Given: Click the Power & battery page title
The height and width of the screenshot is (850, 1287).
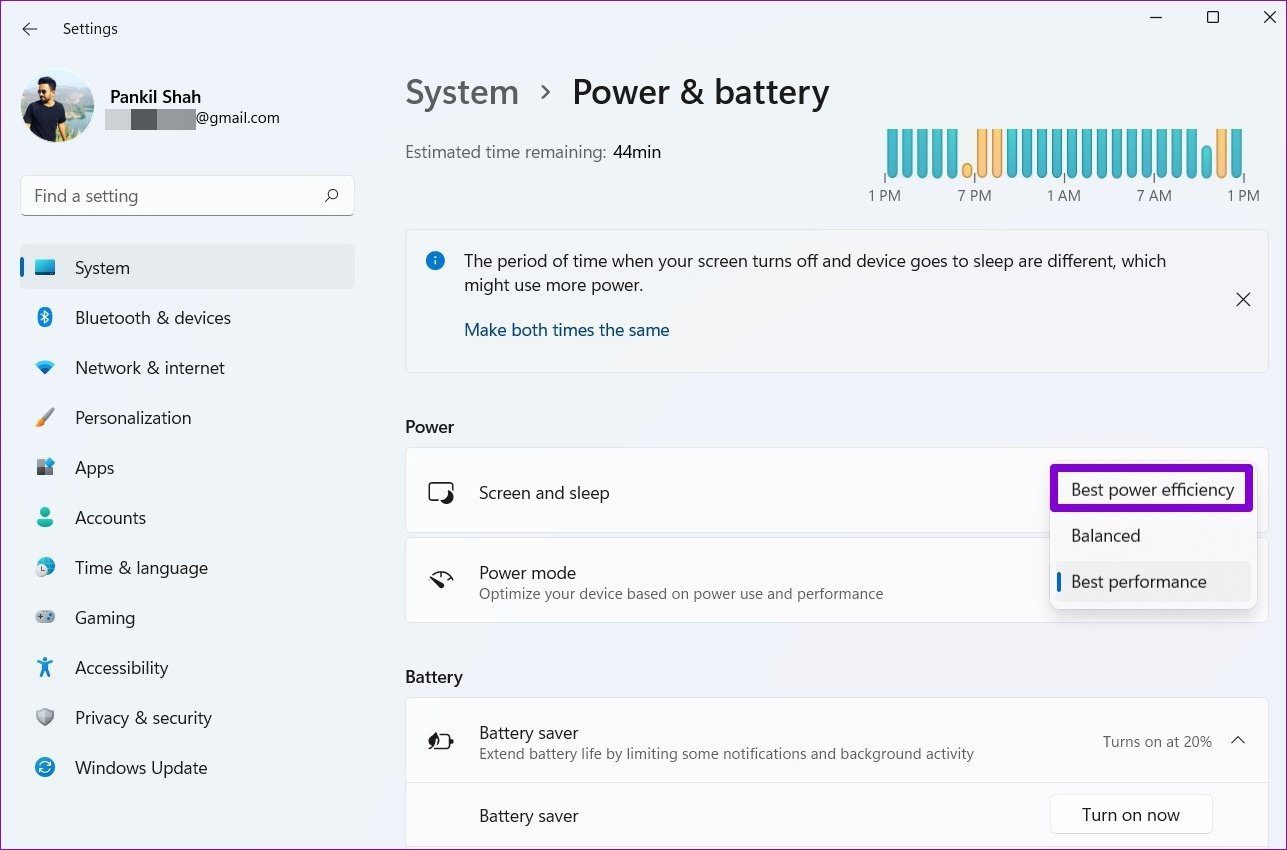Looking at the screenshot, I should [700, 93].
